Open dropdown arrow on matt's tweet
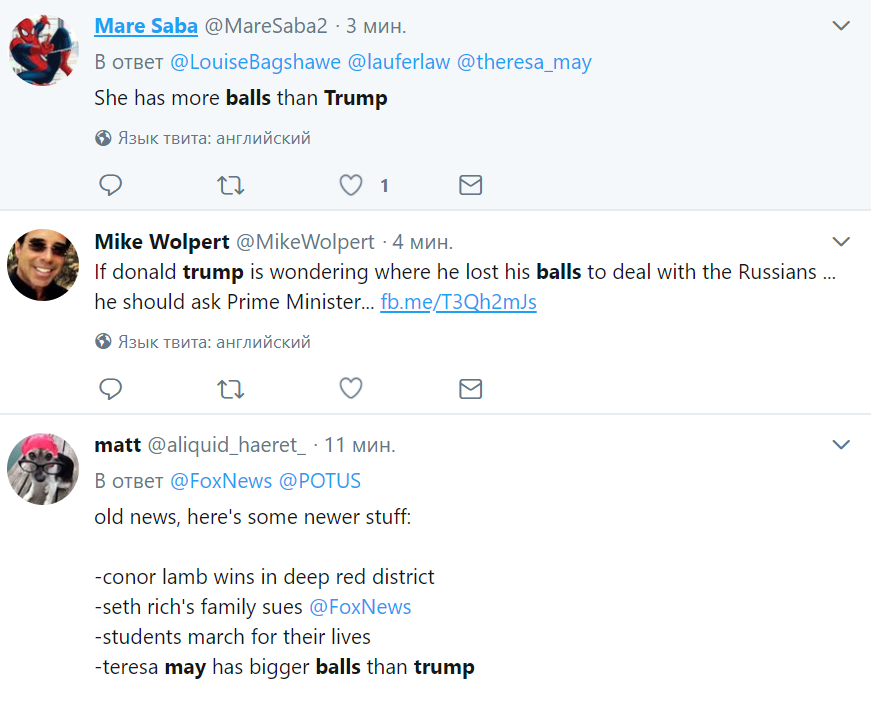 841,444
